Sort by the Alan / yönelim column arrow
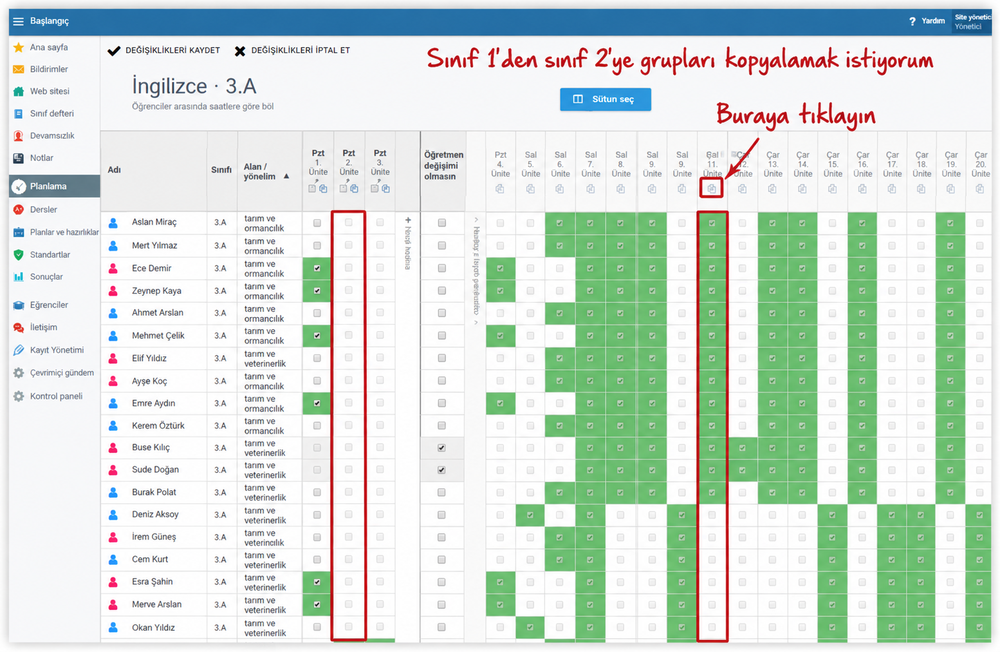Screen dimensions: 1000x652 pyautogui.click(x=286, y=176)
